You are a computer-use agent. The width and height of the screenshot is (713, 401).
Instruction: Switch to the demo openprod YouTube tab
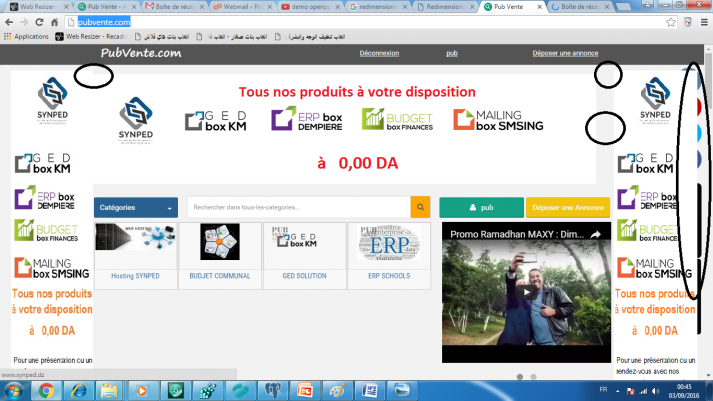[311, 7]
